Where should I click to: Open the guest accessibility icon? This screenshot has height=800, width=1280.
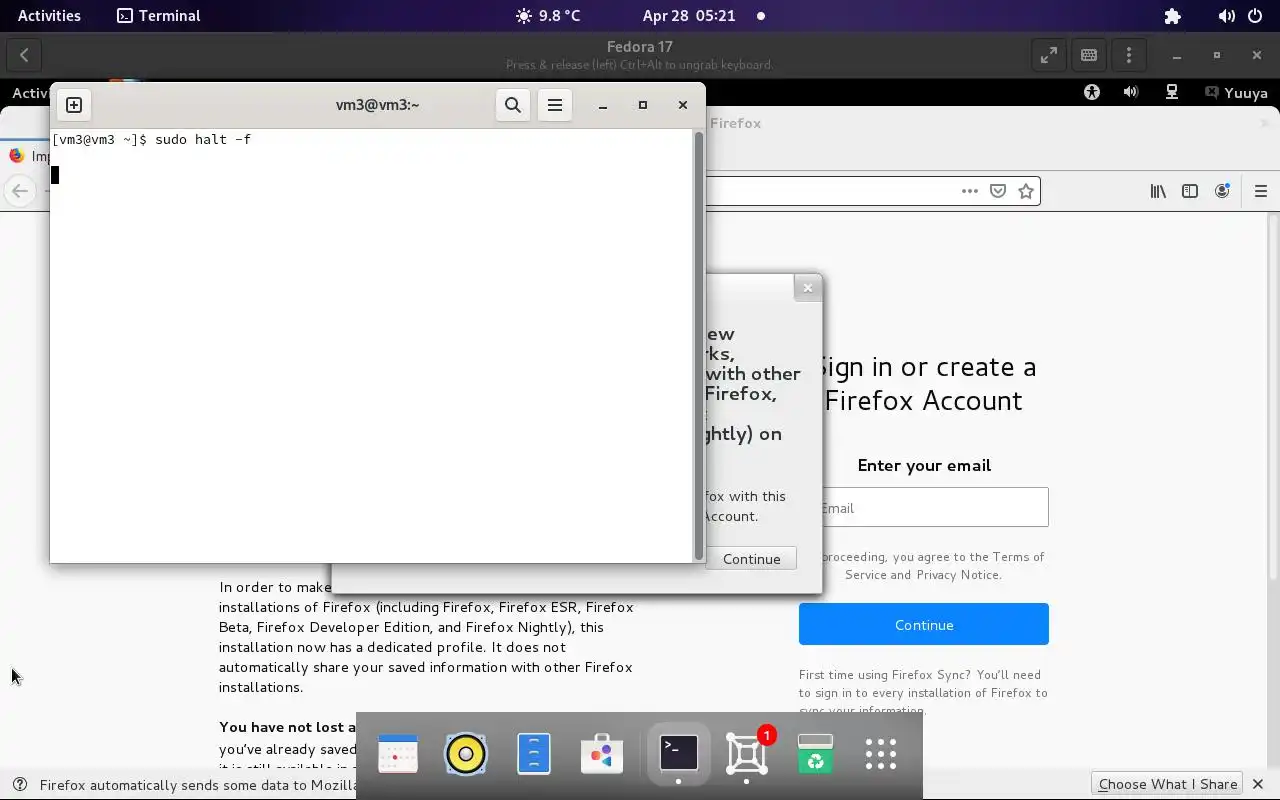click(1092, 92)
